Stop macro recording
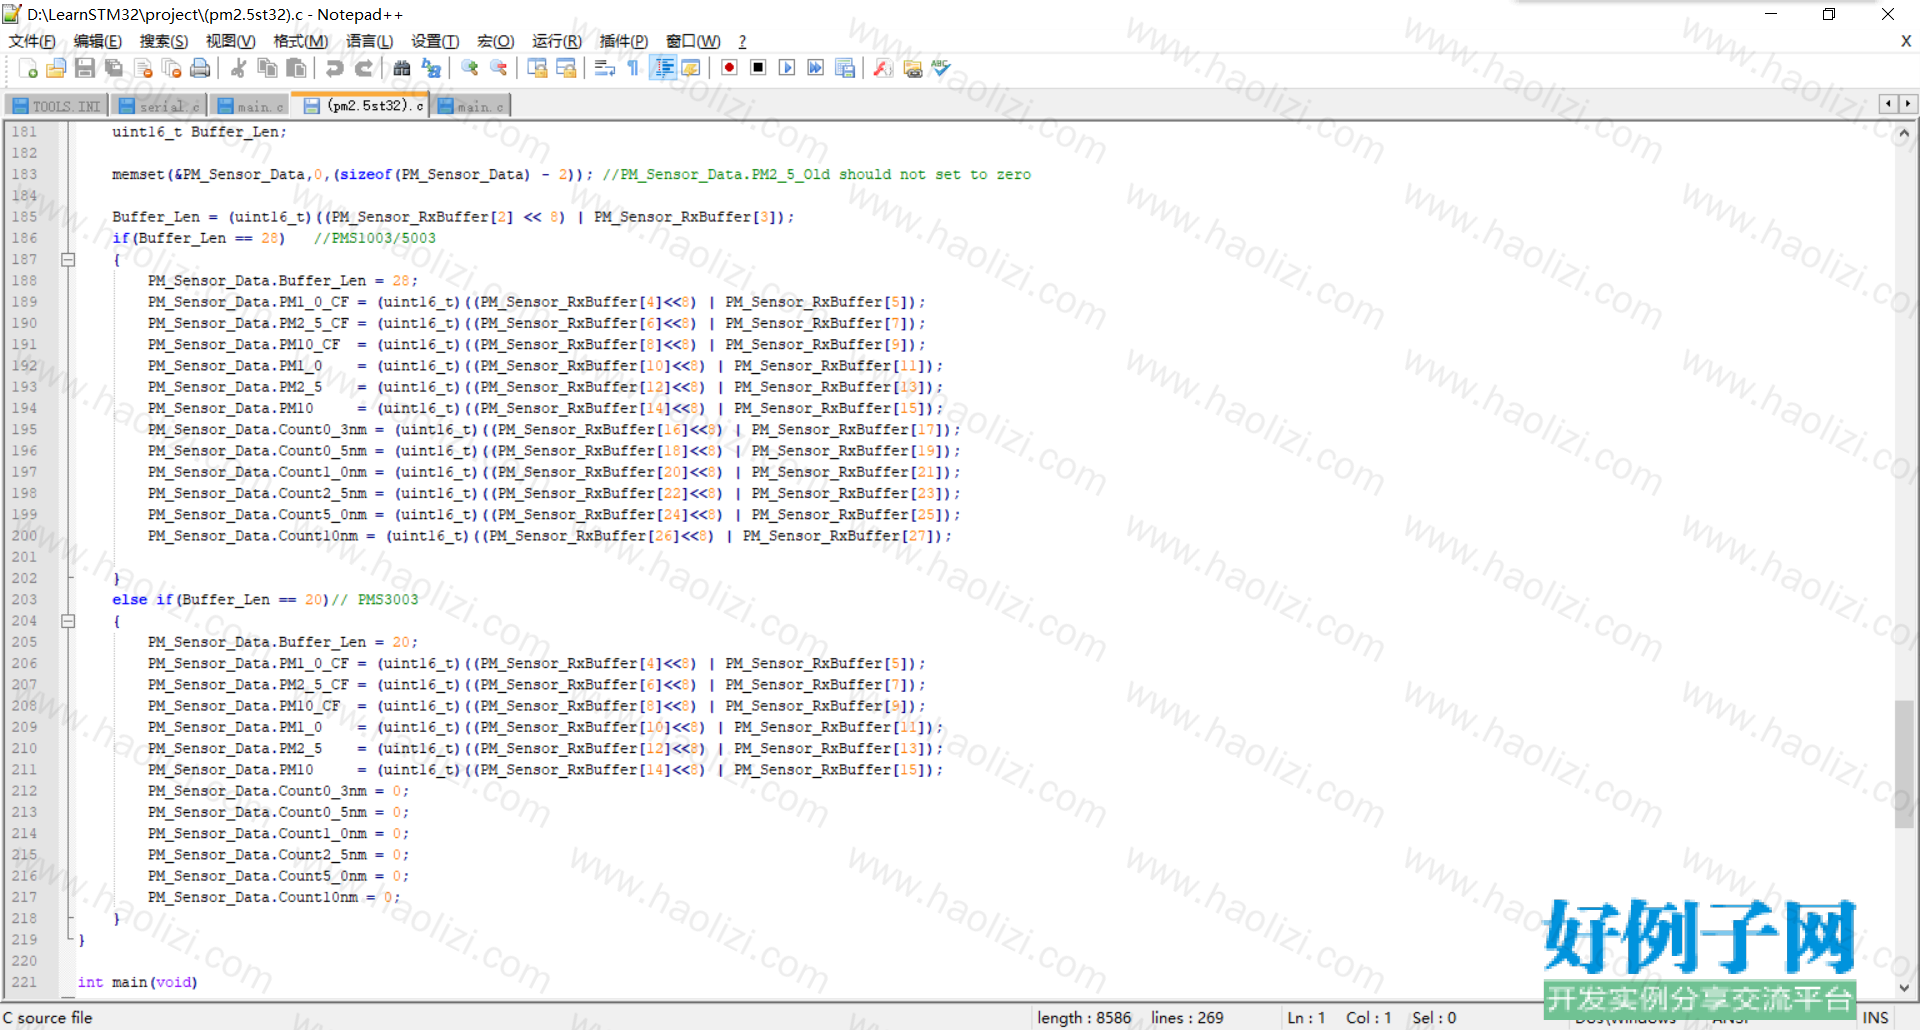1920x1030 pixels. coord(758,68)
